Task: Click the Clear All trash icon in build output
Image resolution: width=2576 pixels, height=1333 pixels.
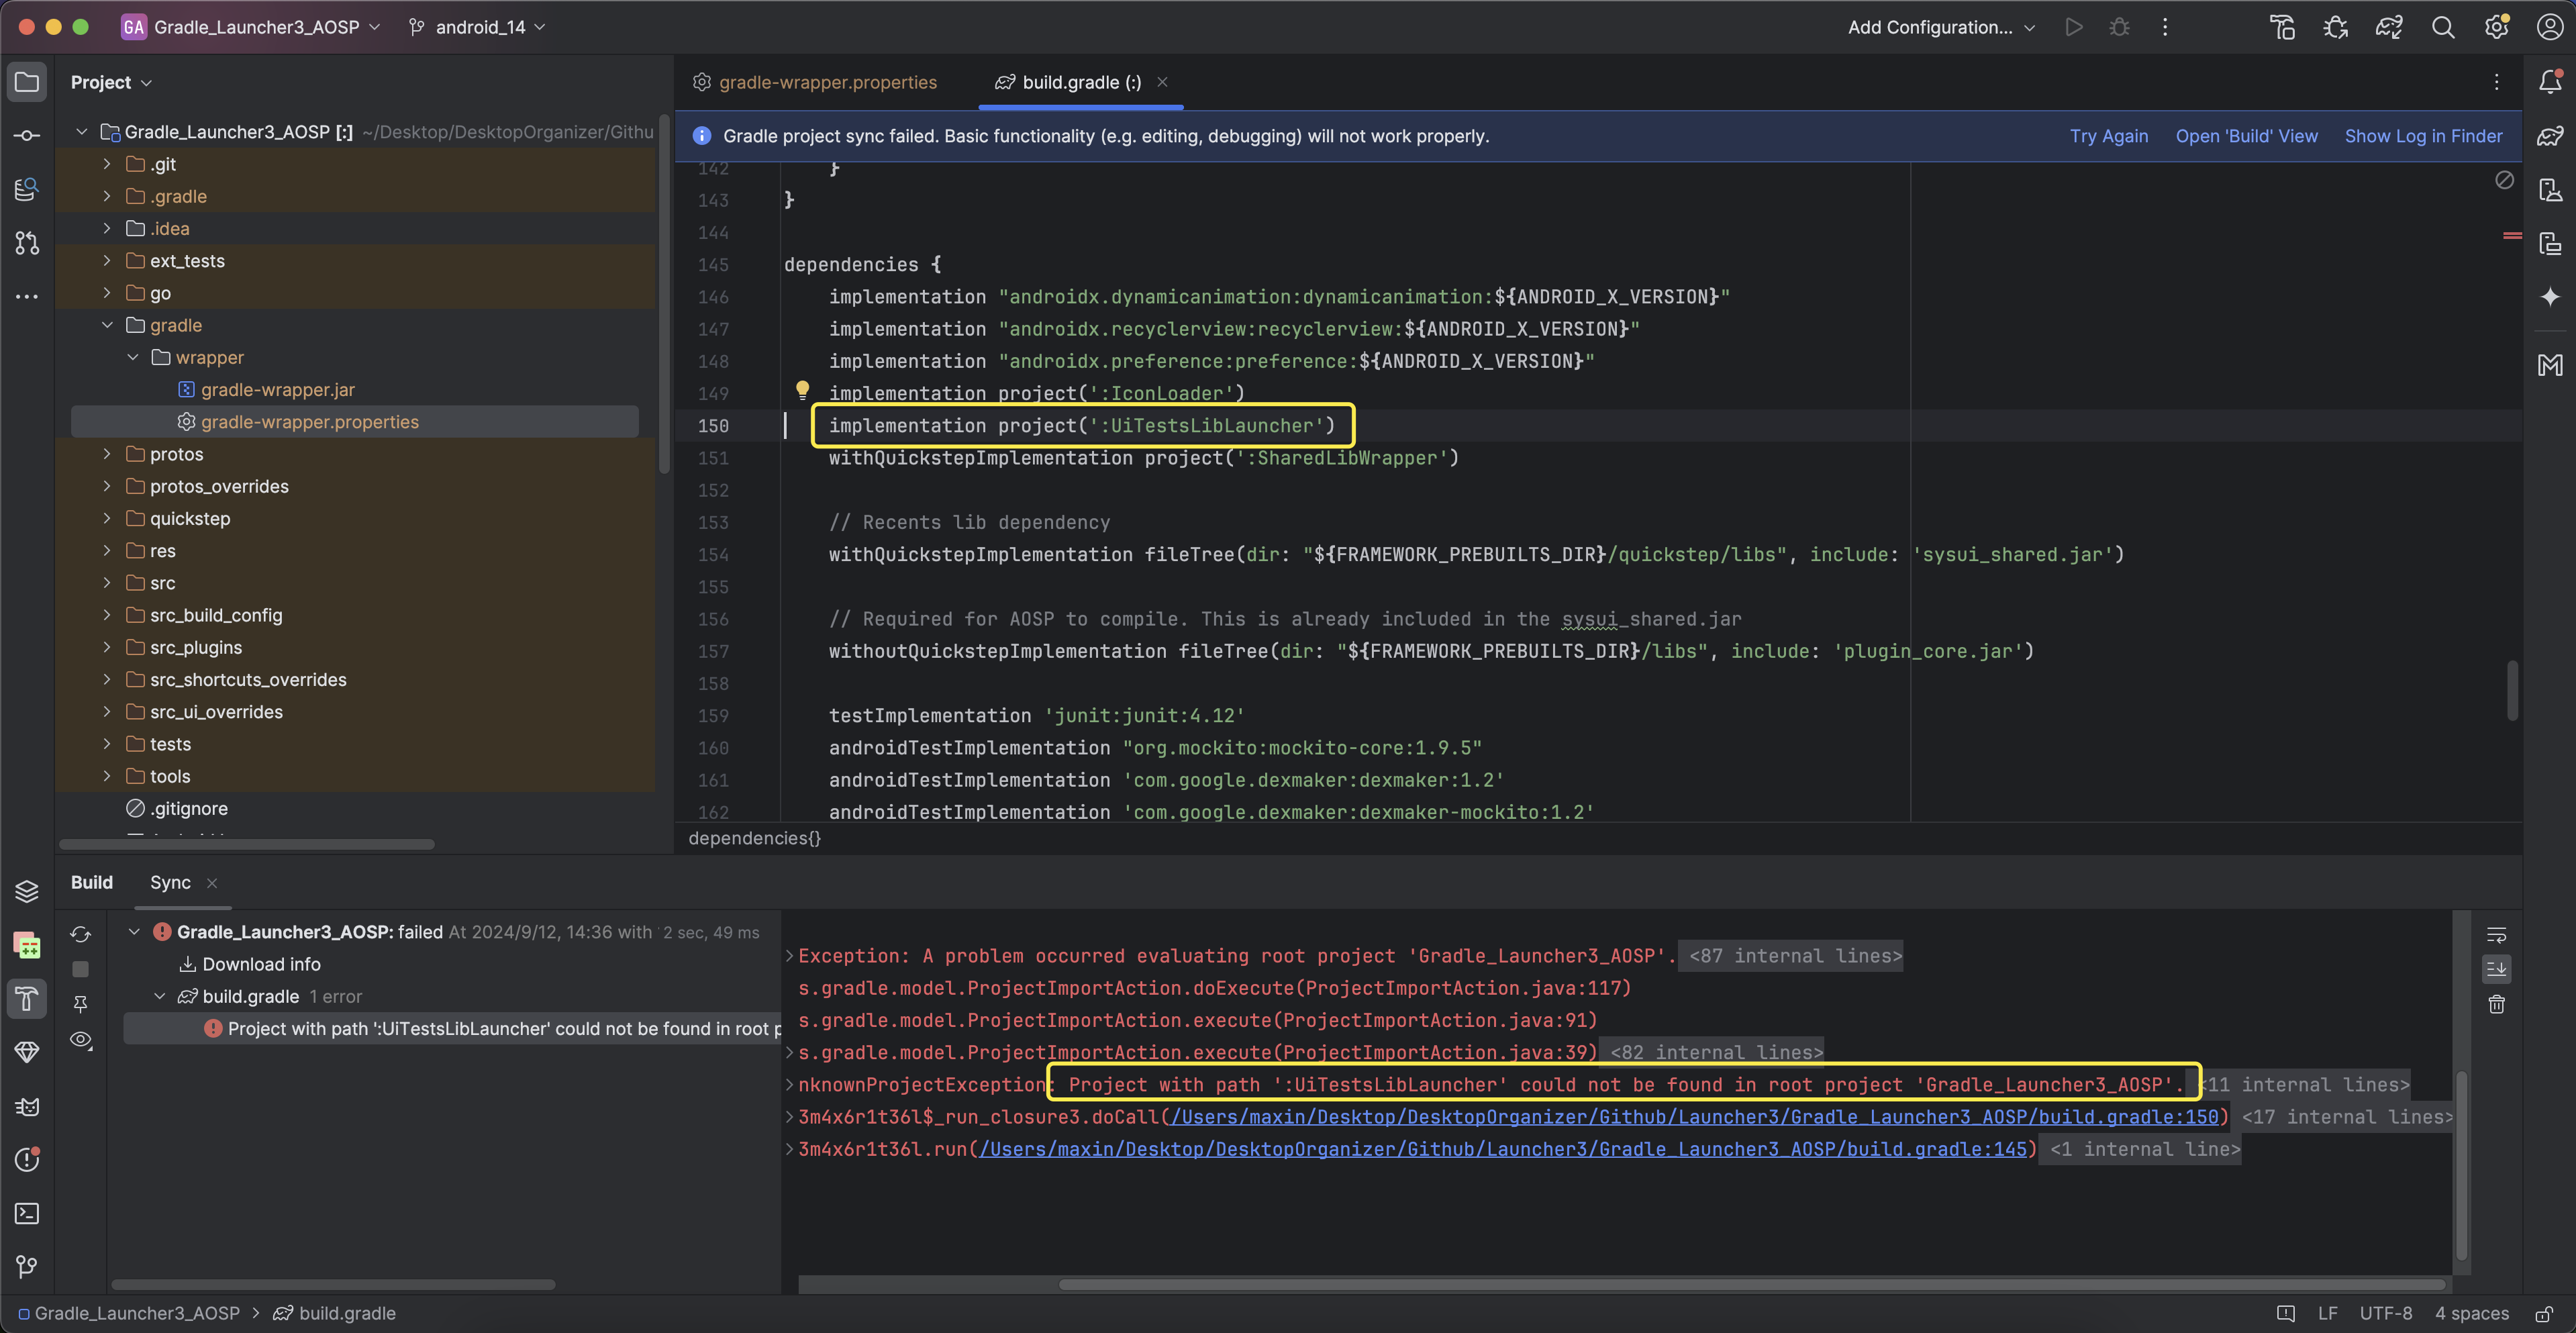Action: click(x=2497, y=1004)
